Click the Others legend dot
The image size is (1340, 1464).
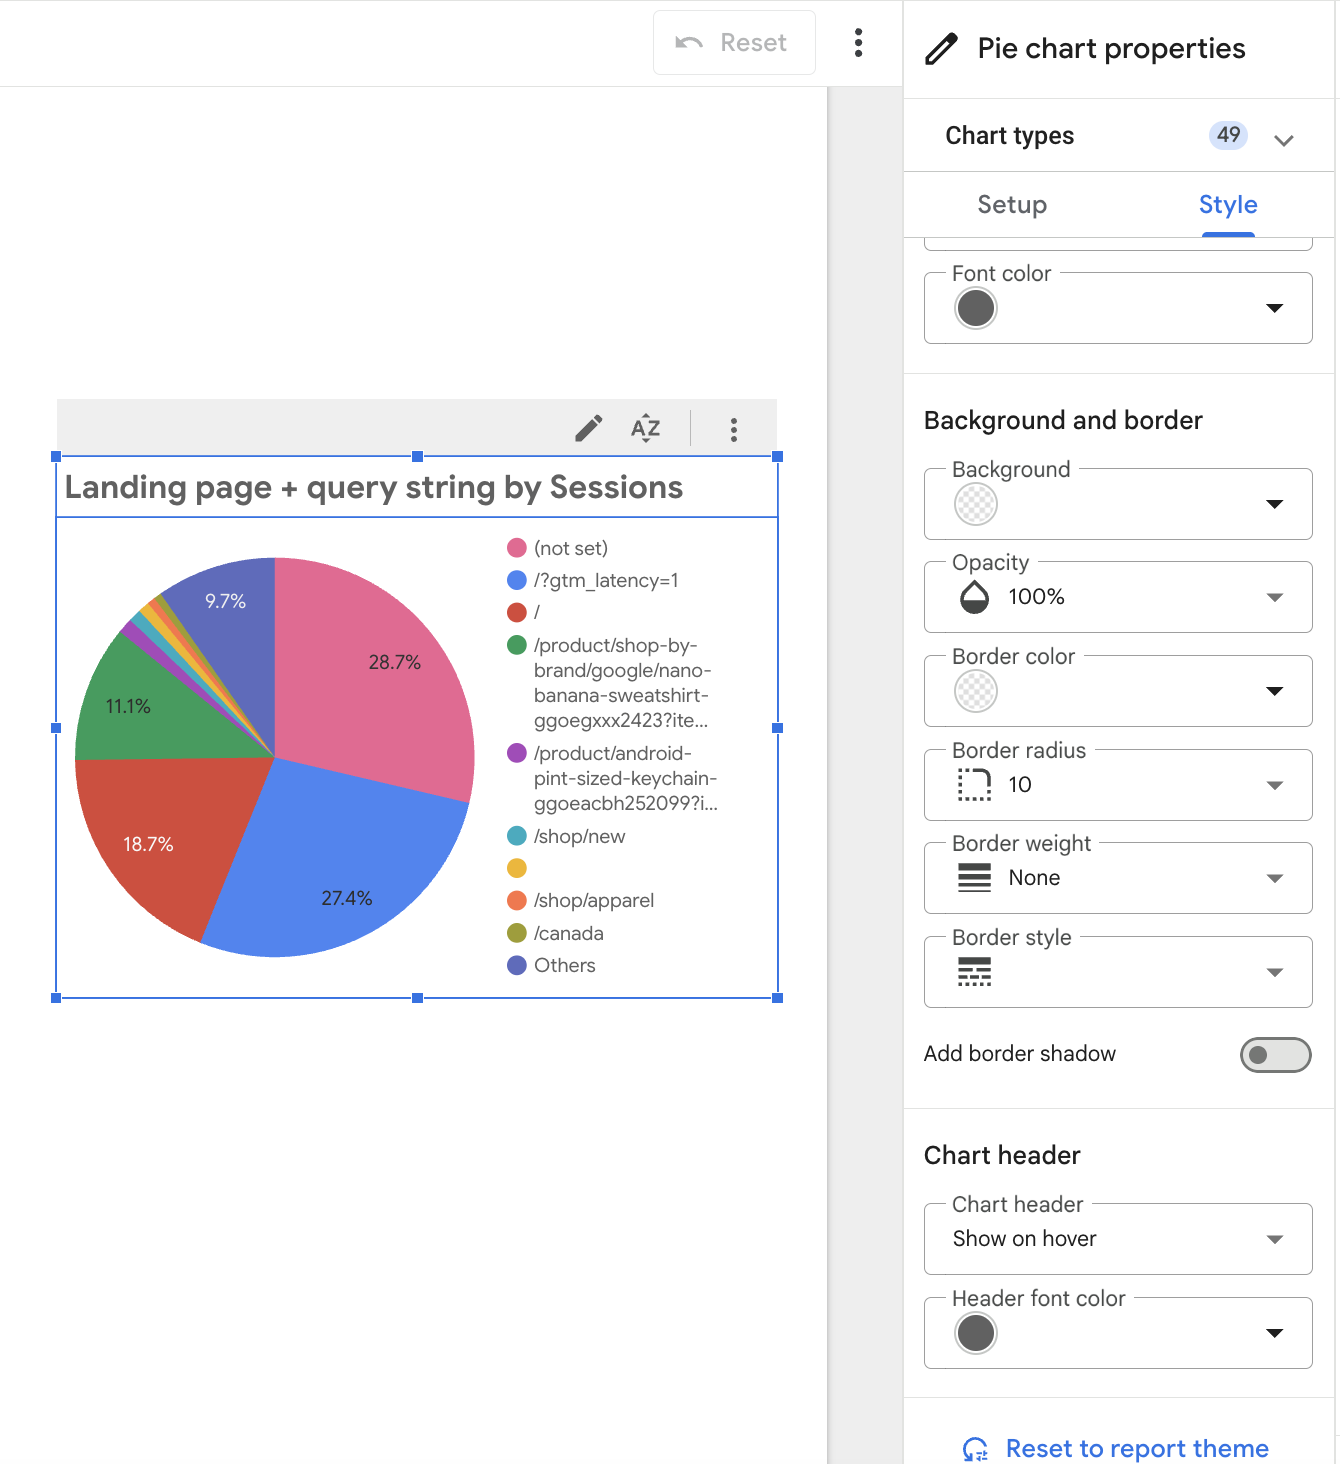[x=517, y=965]
